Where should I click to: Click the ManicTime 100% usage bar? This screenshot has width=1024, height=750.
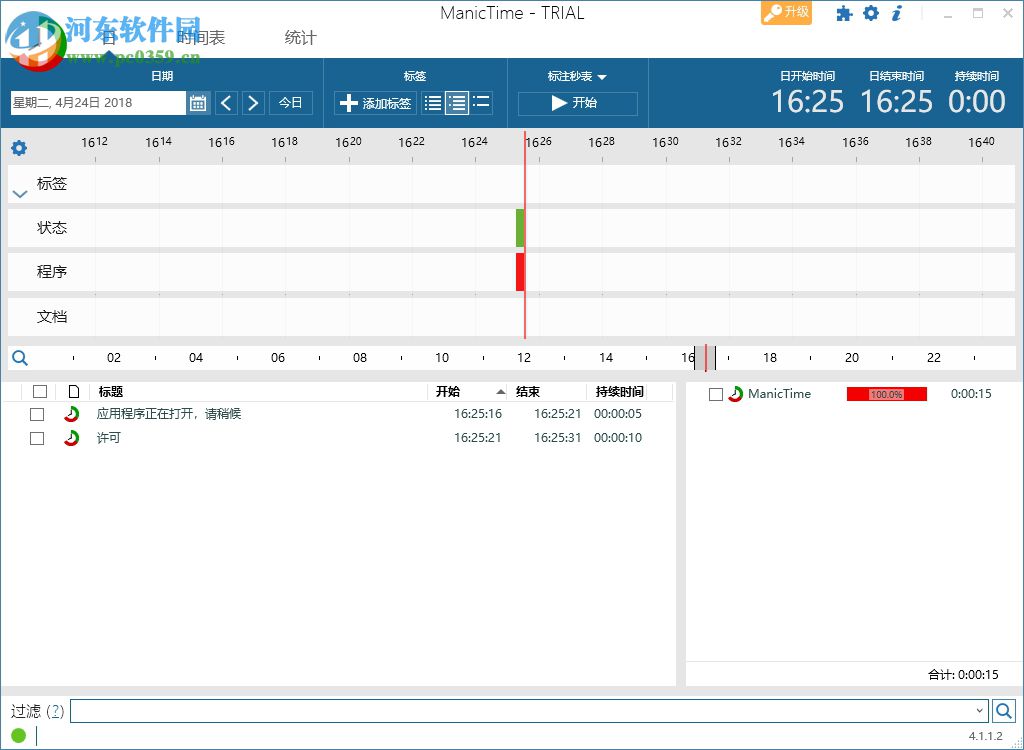pos(886,394)
